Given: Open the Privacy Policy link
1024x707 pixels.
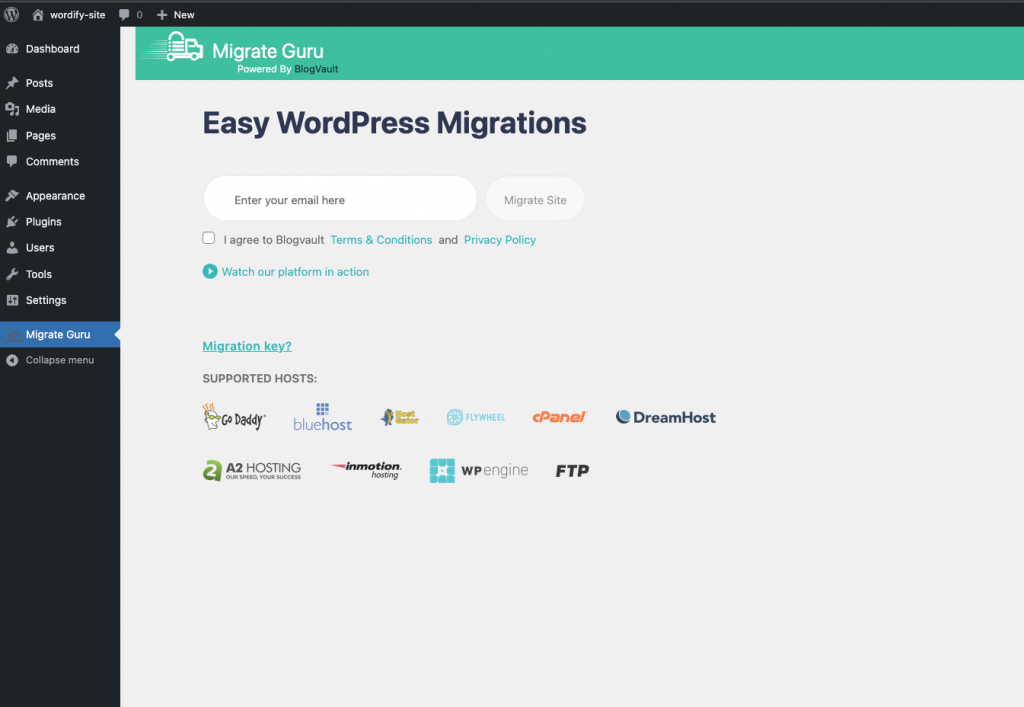Looking at the screenshot, I should point(500,240).
